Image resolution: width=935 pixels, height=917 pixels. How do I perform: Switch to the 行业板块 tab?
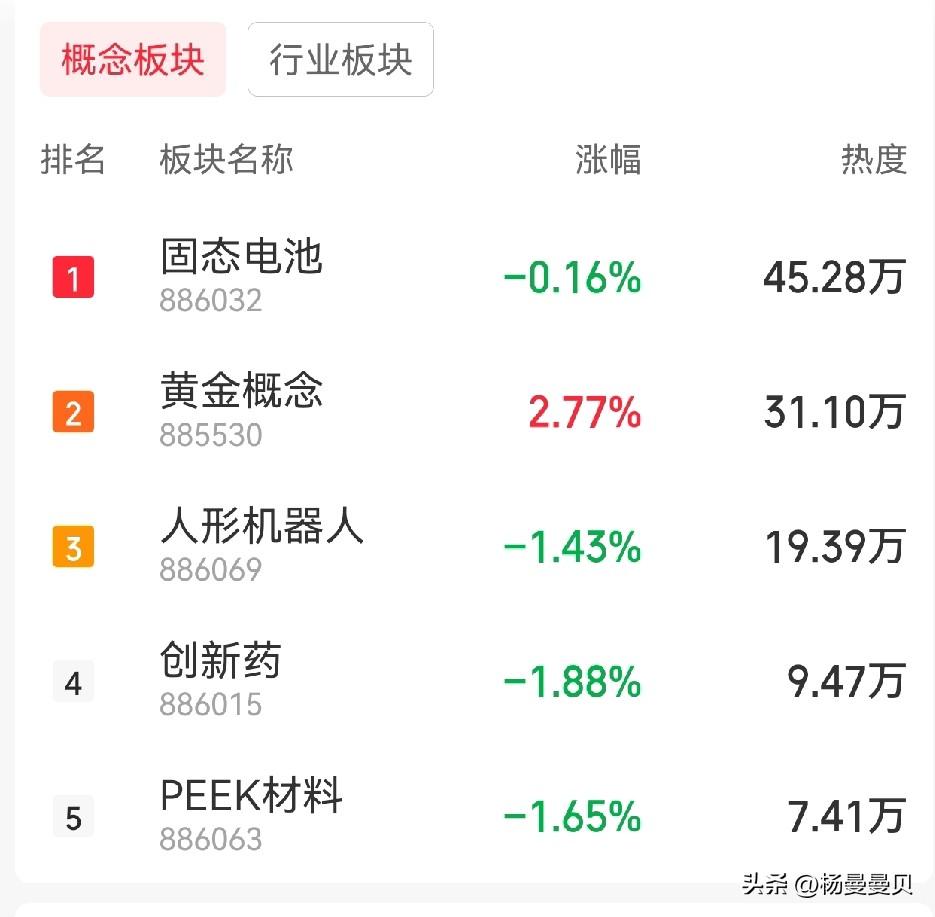point(340,60)
